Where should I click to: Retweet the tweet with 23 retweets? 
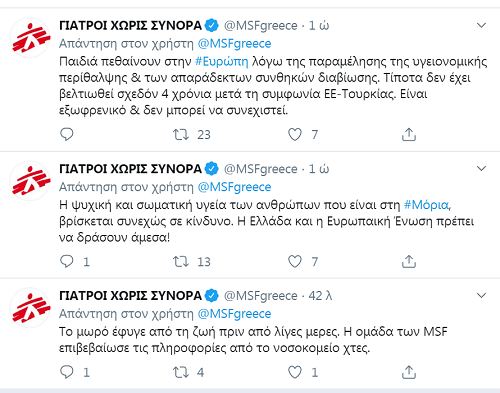(x=181, y=135)
